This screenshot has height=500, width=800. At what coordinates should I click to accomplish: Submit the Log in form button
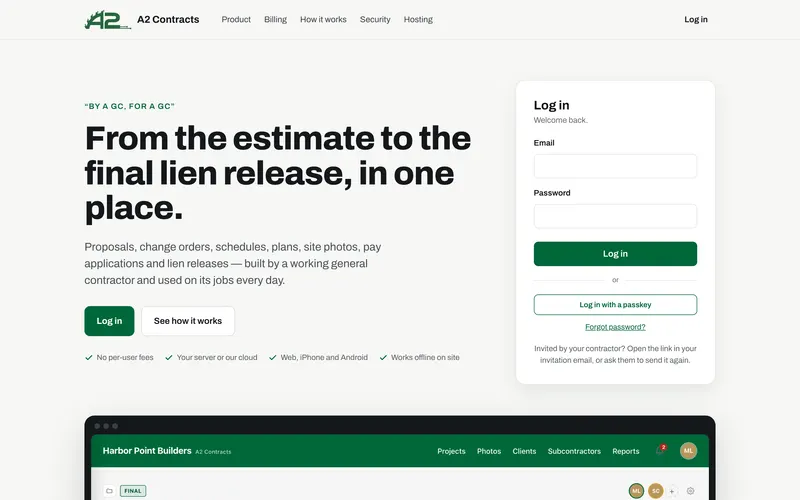(x=615, y=254)
